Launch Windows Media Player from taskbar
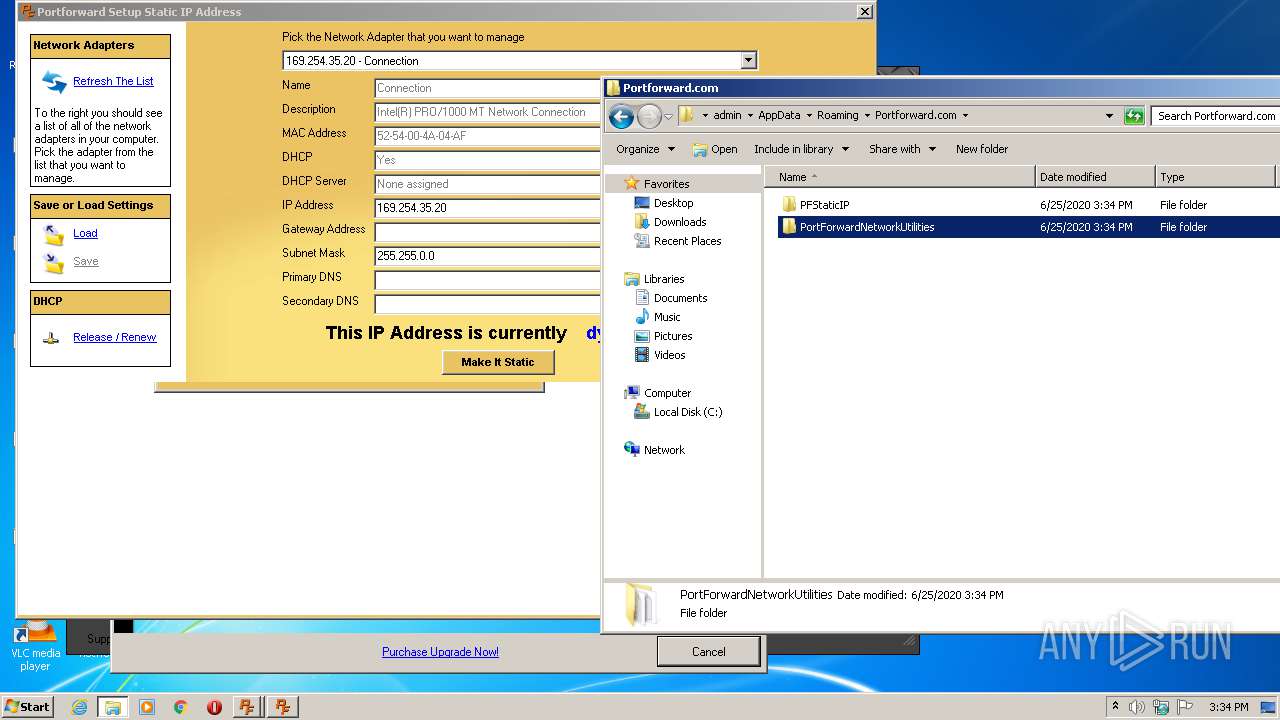The image size is (1280, 720). click(147, 707)
